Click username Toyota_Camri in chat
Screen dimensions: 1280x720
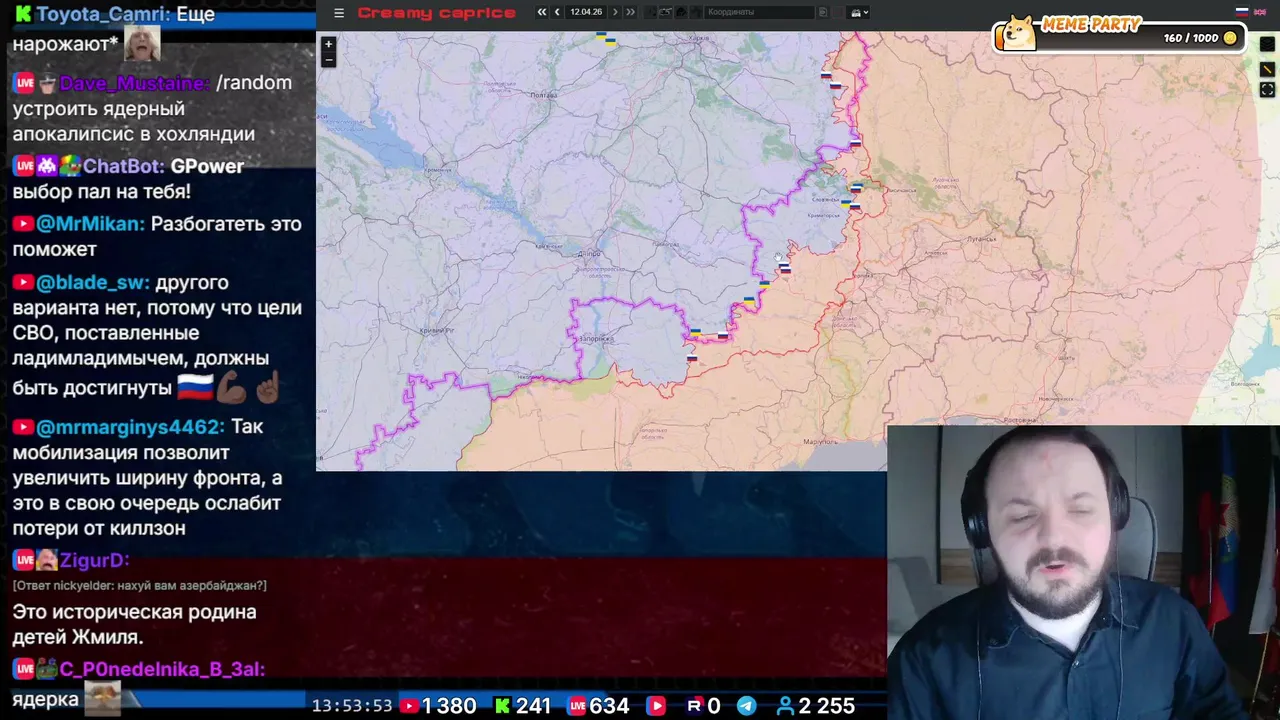point(104,15)
